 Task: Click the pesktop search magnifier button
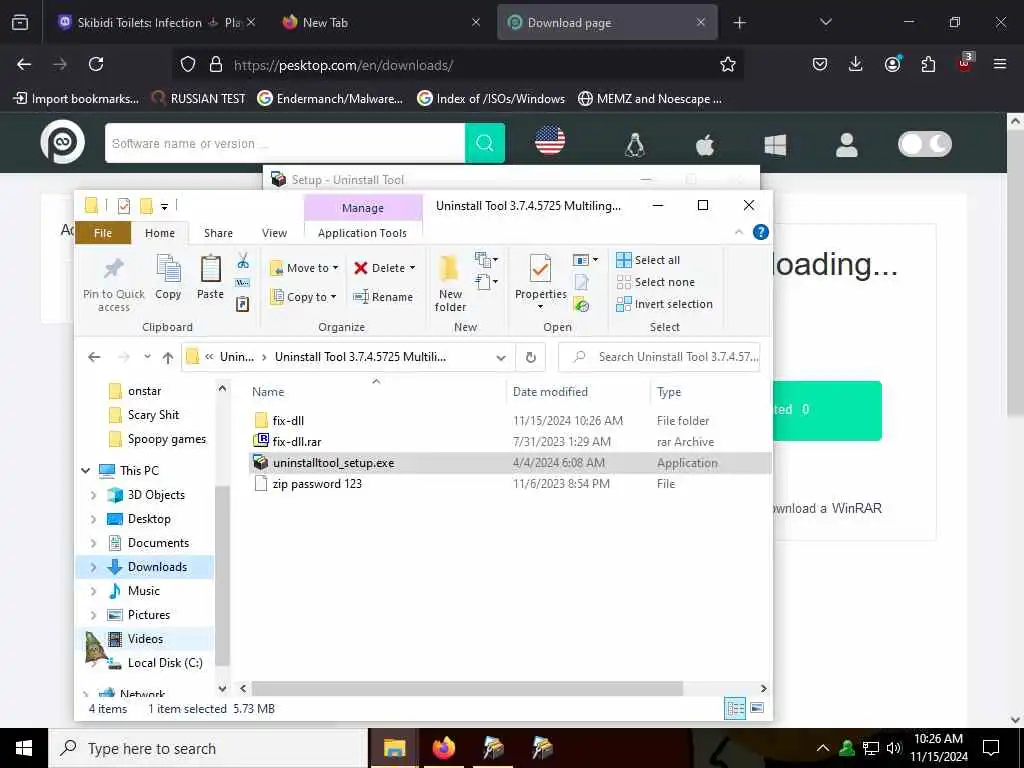[485, 143]
